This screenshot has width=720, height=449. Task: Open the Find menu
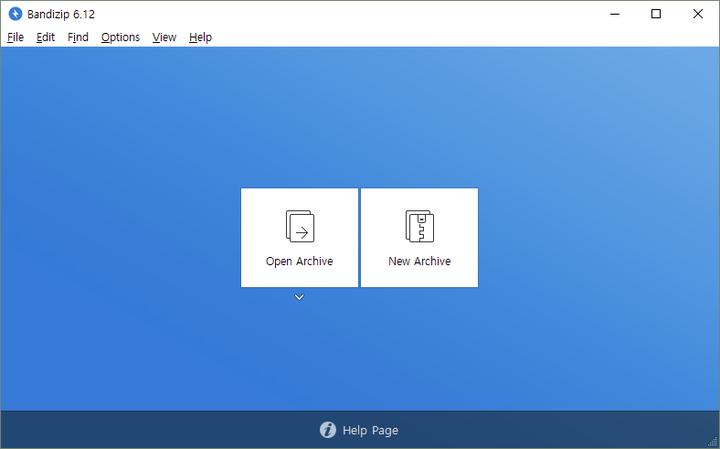click(x=78, y=37)
